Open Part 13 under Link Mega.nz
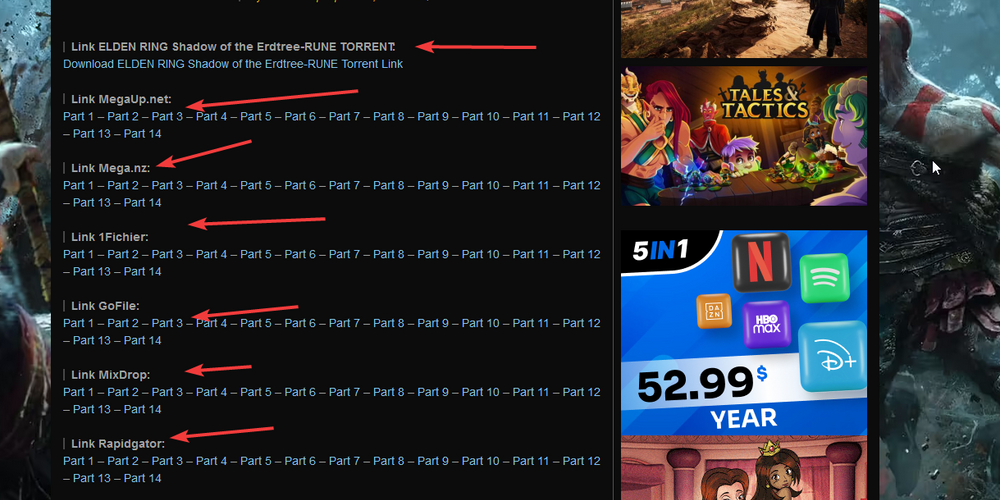Screen dimensions: 1000x500 coord(92,203)
